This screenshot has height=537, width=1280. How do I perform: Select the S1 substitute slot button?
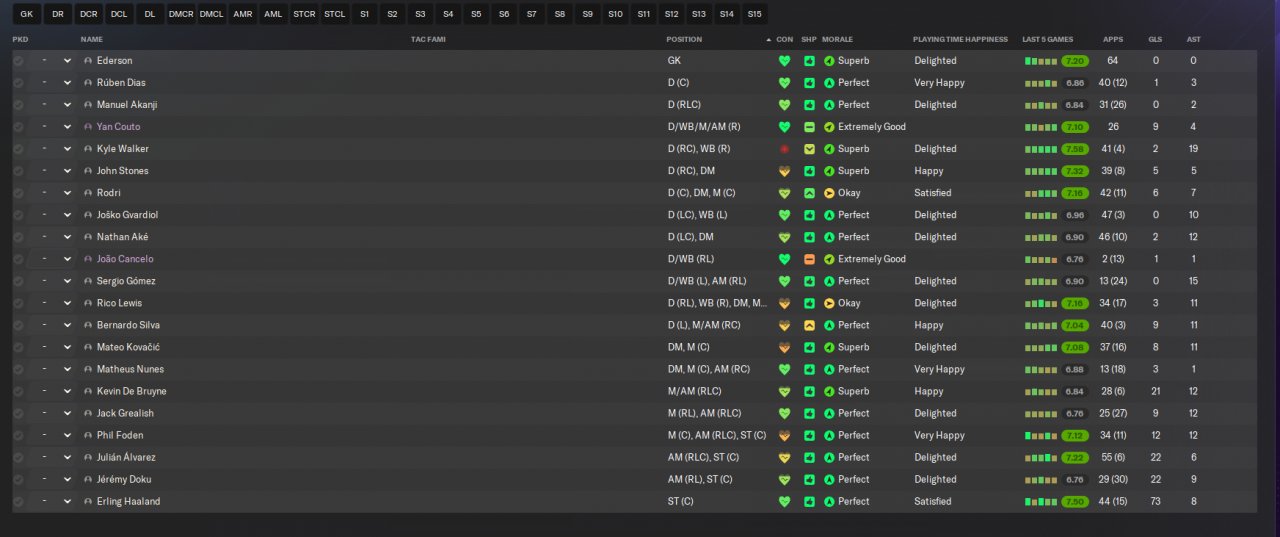[365, 14]
